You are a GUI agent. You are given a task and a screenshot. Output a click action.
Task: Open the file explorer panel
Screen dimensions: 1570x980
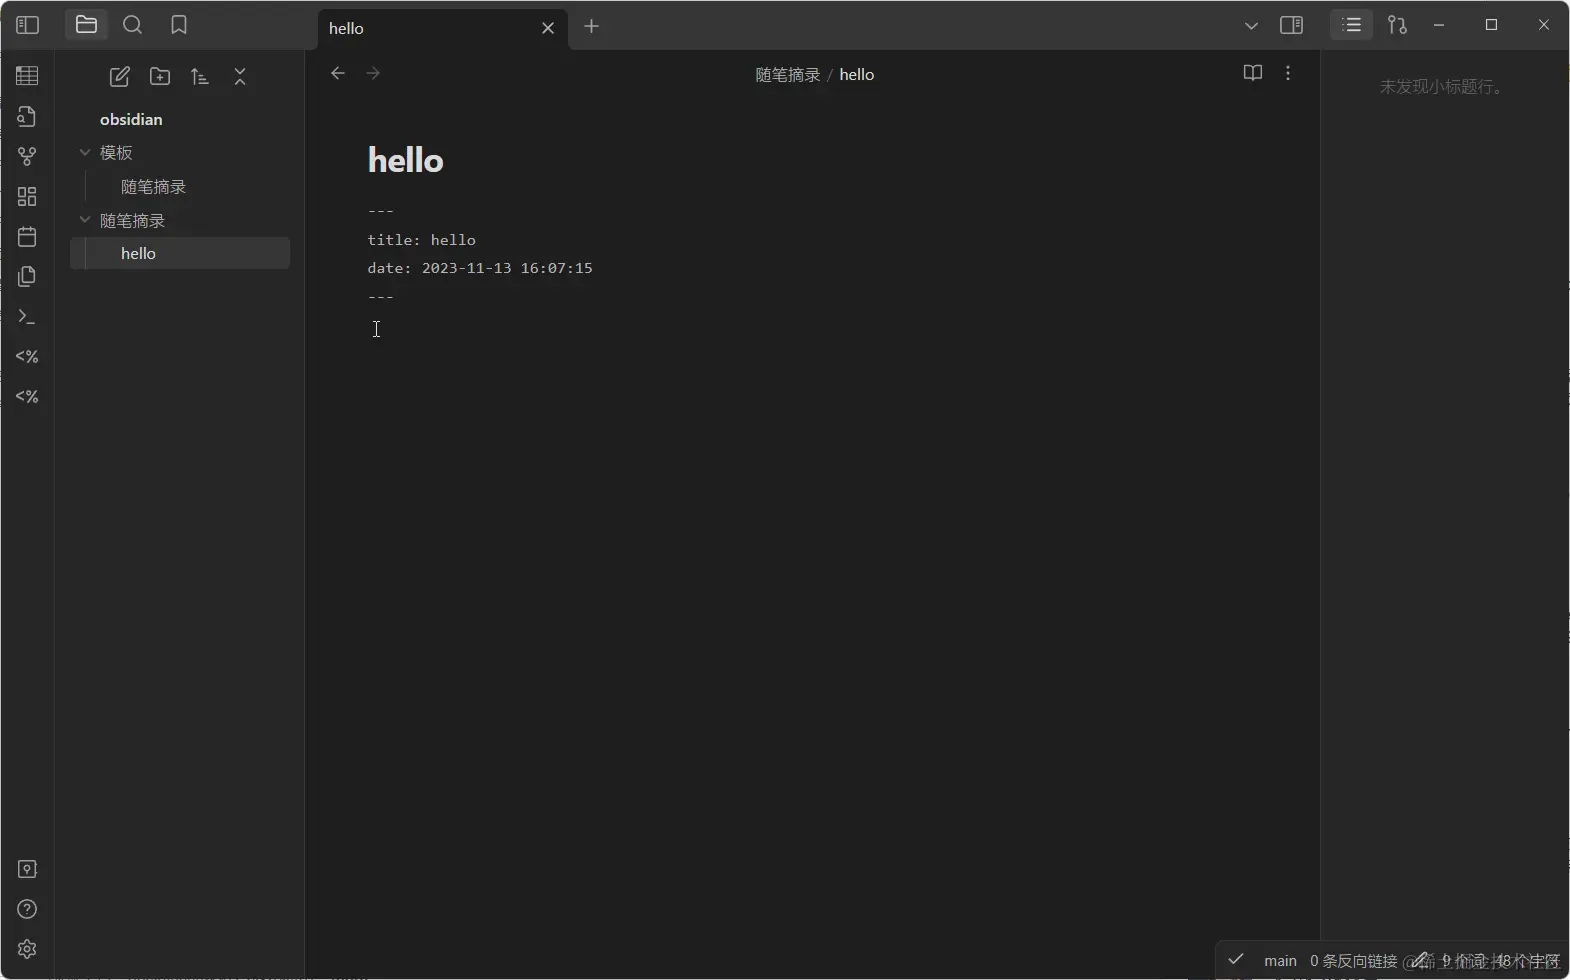pyautogui.click(x=86, y=25)
